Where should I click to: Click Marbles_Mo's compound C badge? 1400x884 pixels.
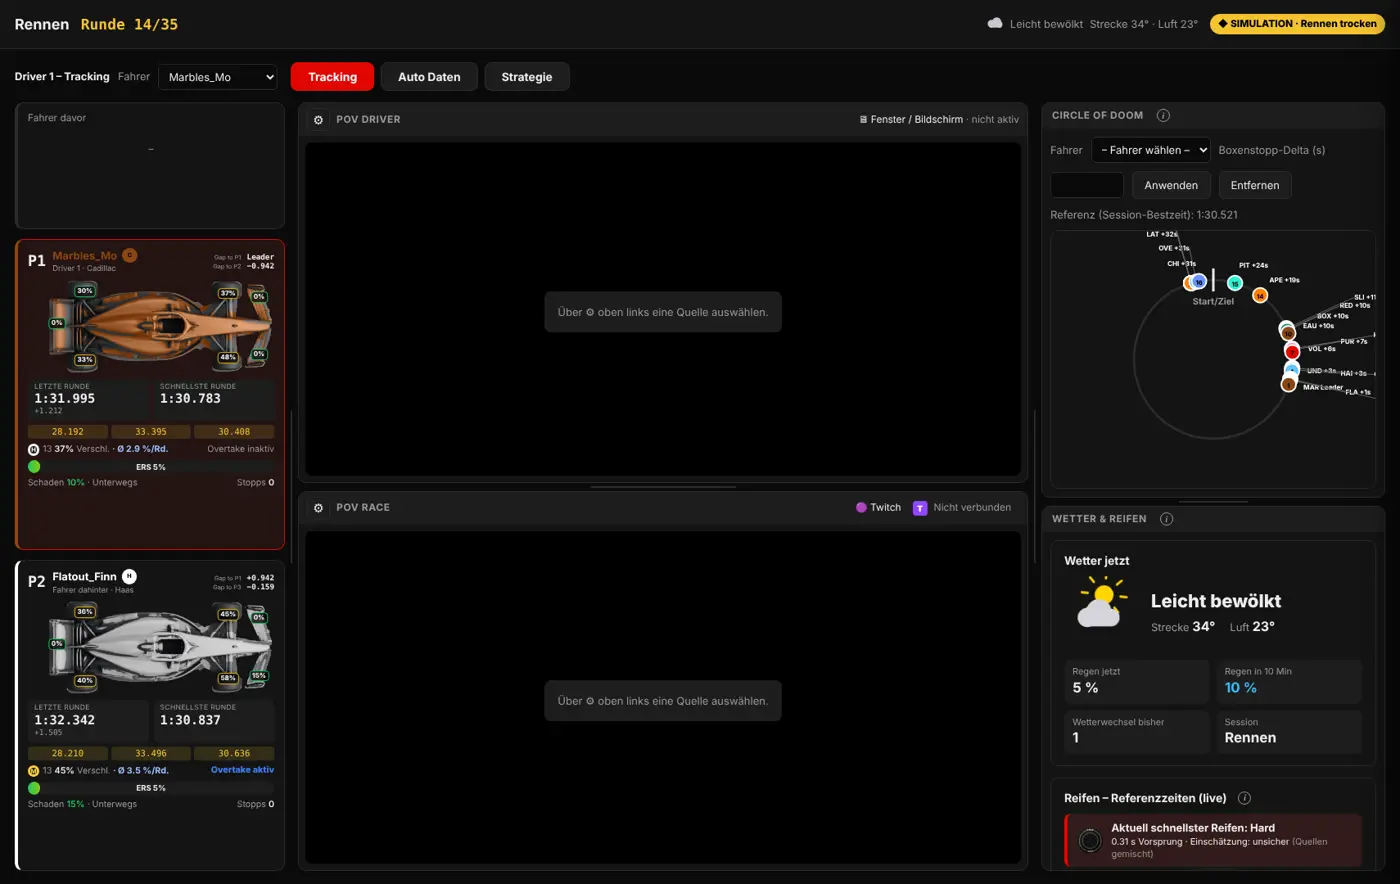pyautogui.click(x=129, y=255)
